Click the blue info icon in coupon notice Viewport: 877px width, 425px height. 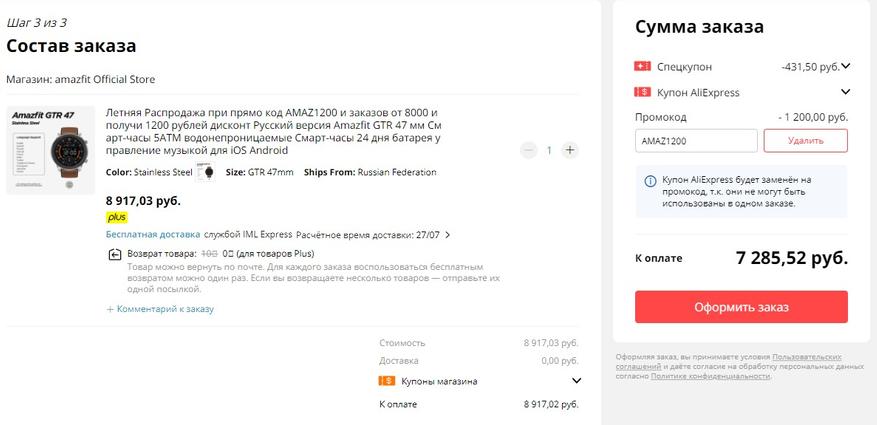[x=651, y=180]
